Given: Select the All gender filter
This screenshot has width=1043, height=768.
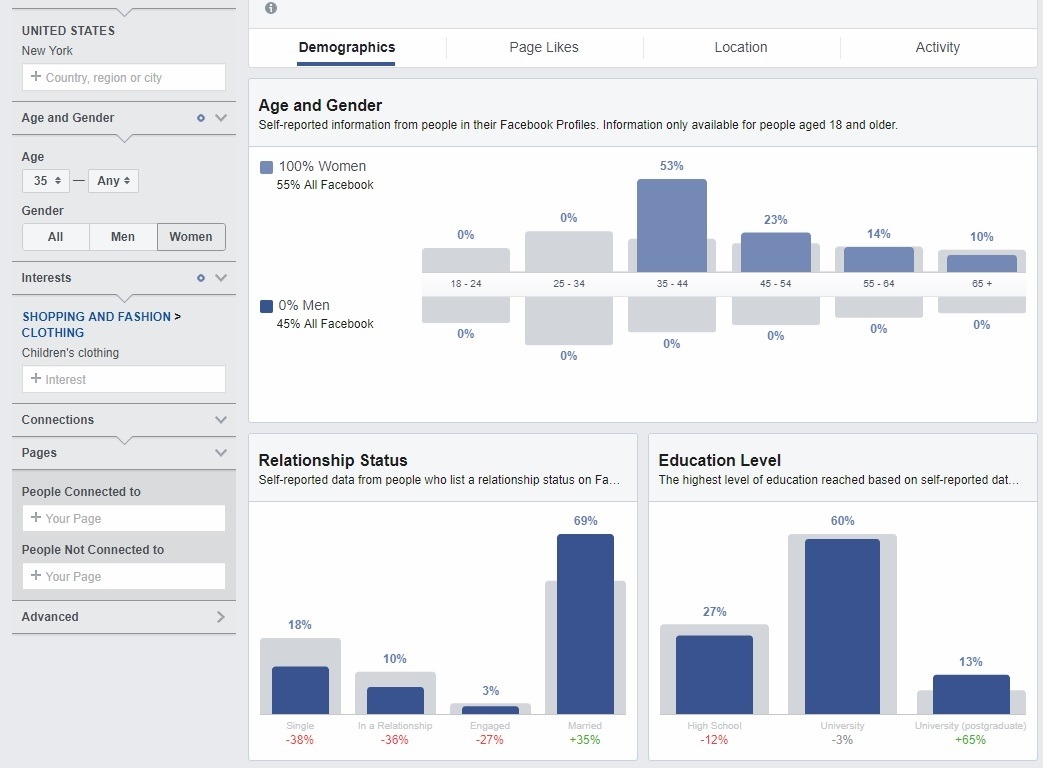Looking at the screenshot, I should [55, 237].
